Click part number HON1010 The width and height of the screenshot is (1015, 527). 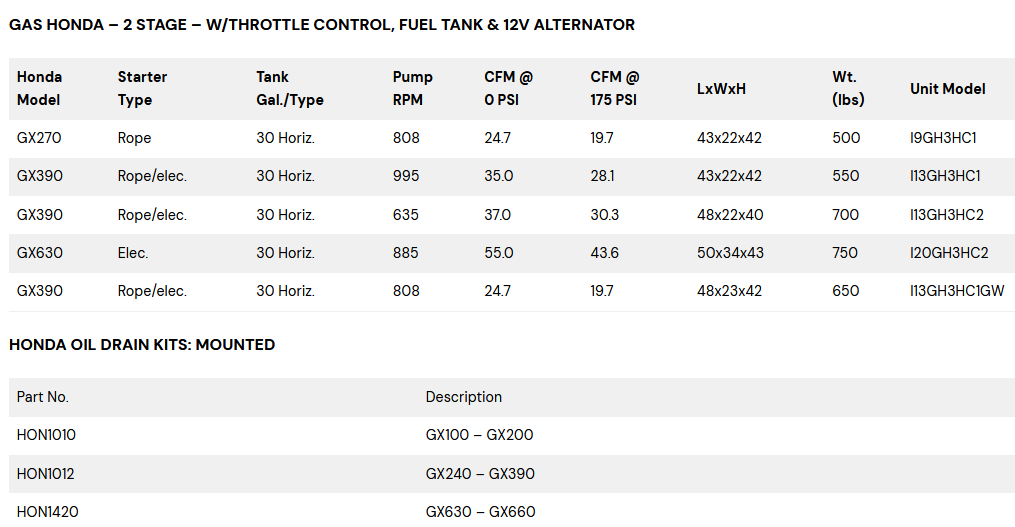point(46,435)
